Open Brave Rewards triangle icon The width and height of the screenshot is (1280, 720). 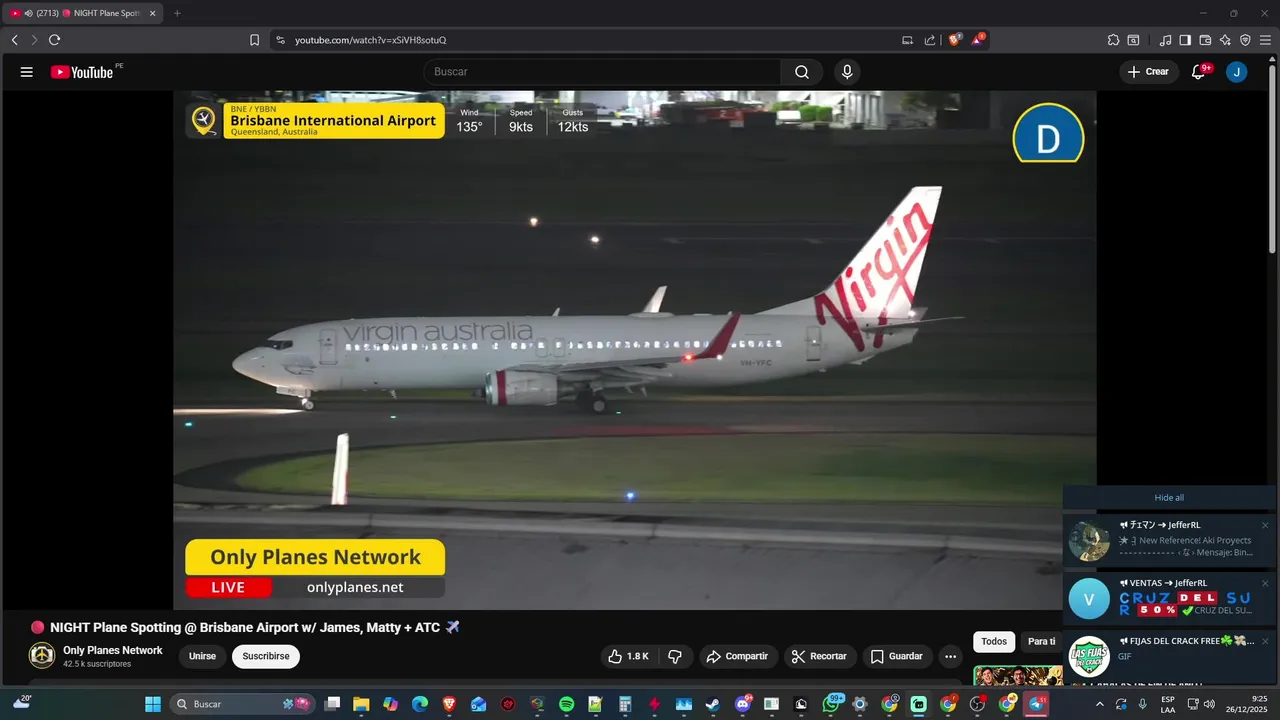click(x=979, y=40)
